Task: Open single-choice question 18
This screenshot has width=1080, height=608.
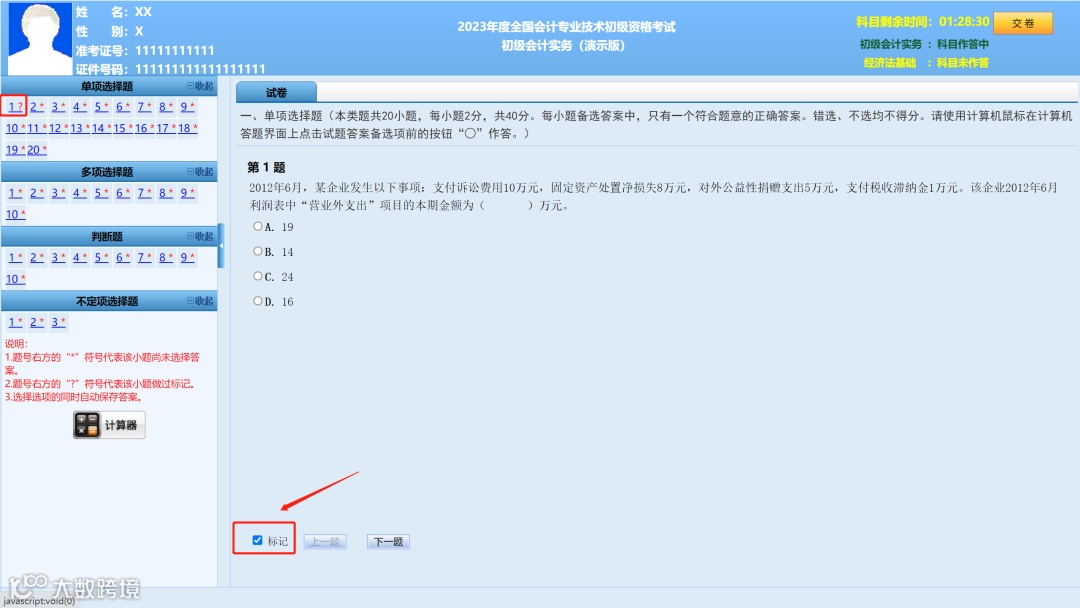Action: [187, 128]
